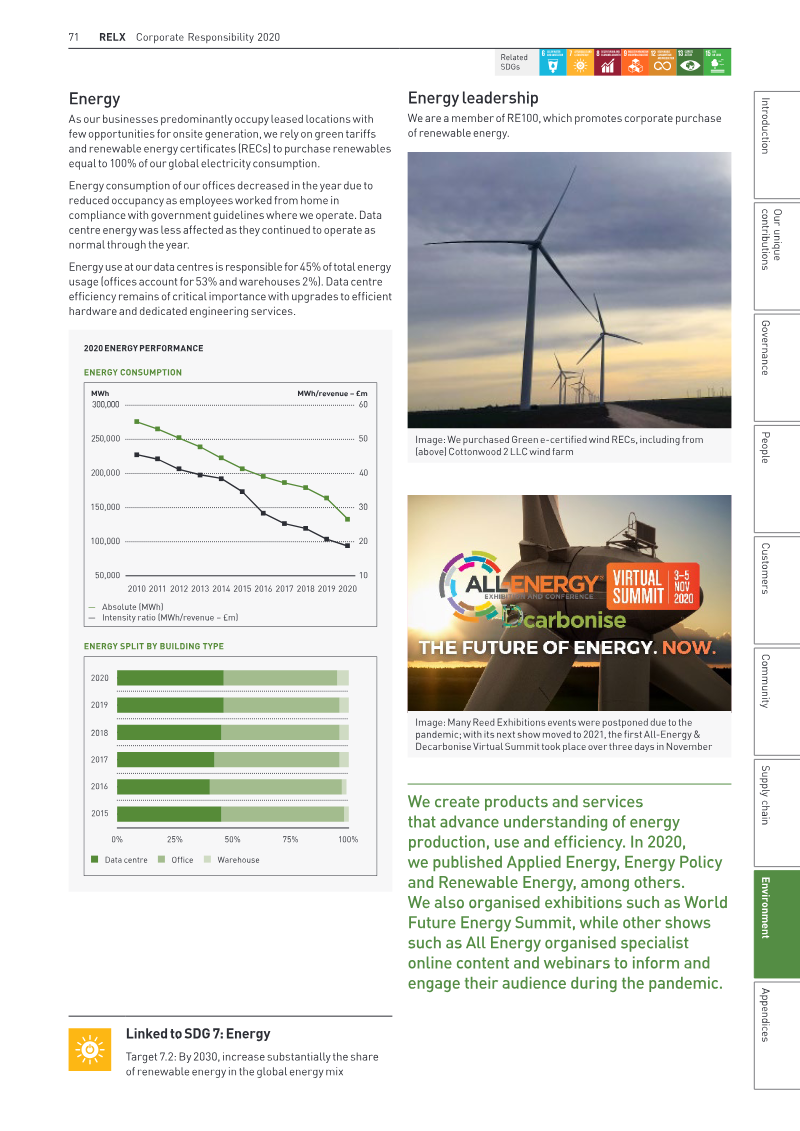Jump to the Customers side tab
The height and width of the screenshot is (1131, 800).
click(777, 589)
